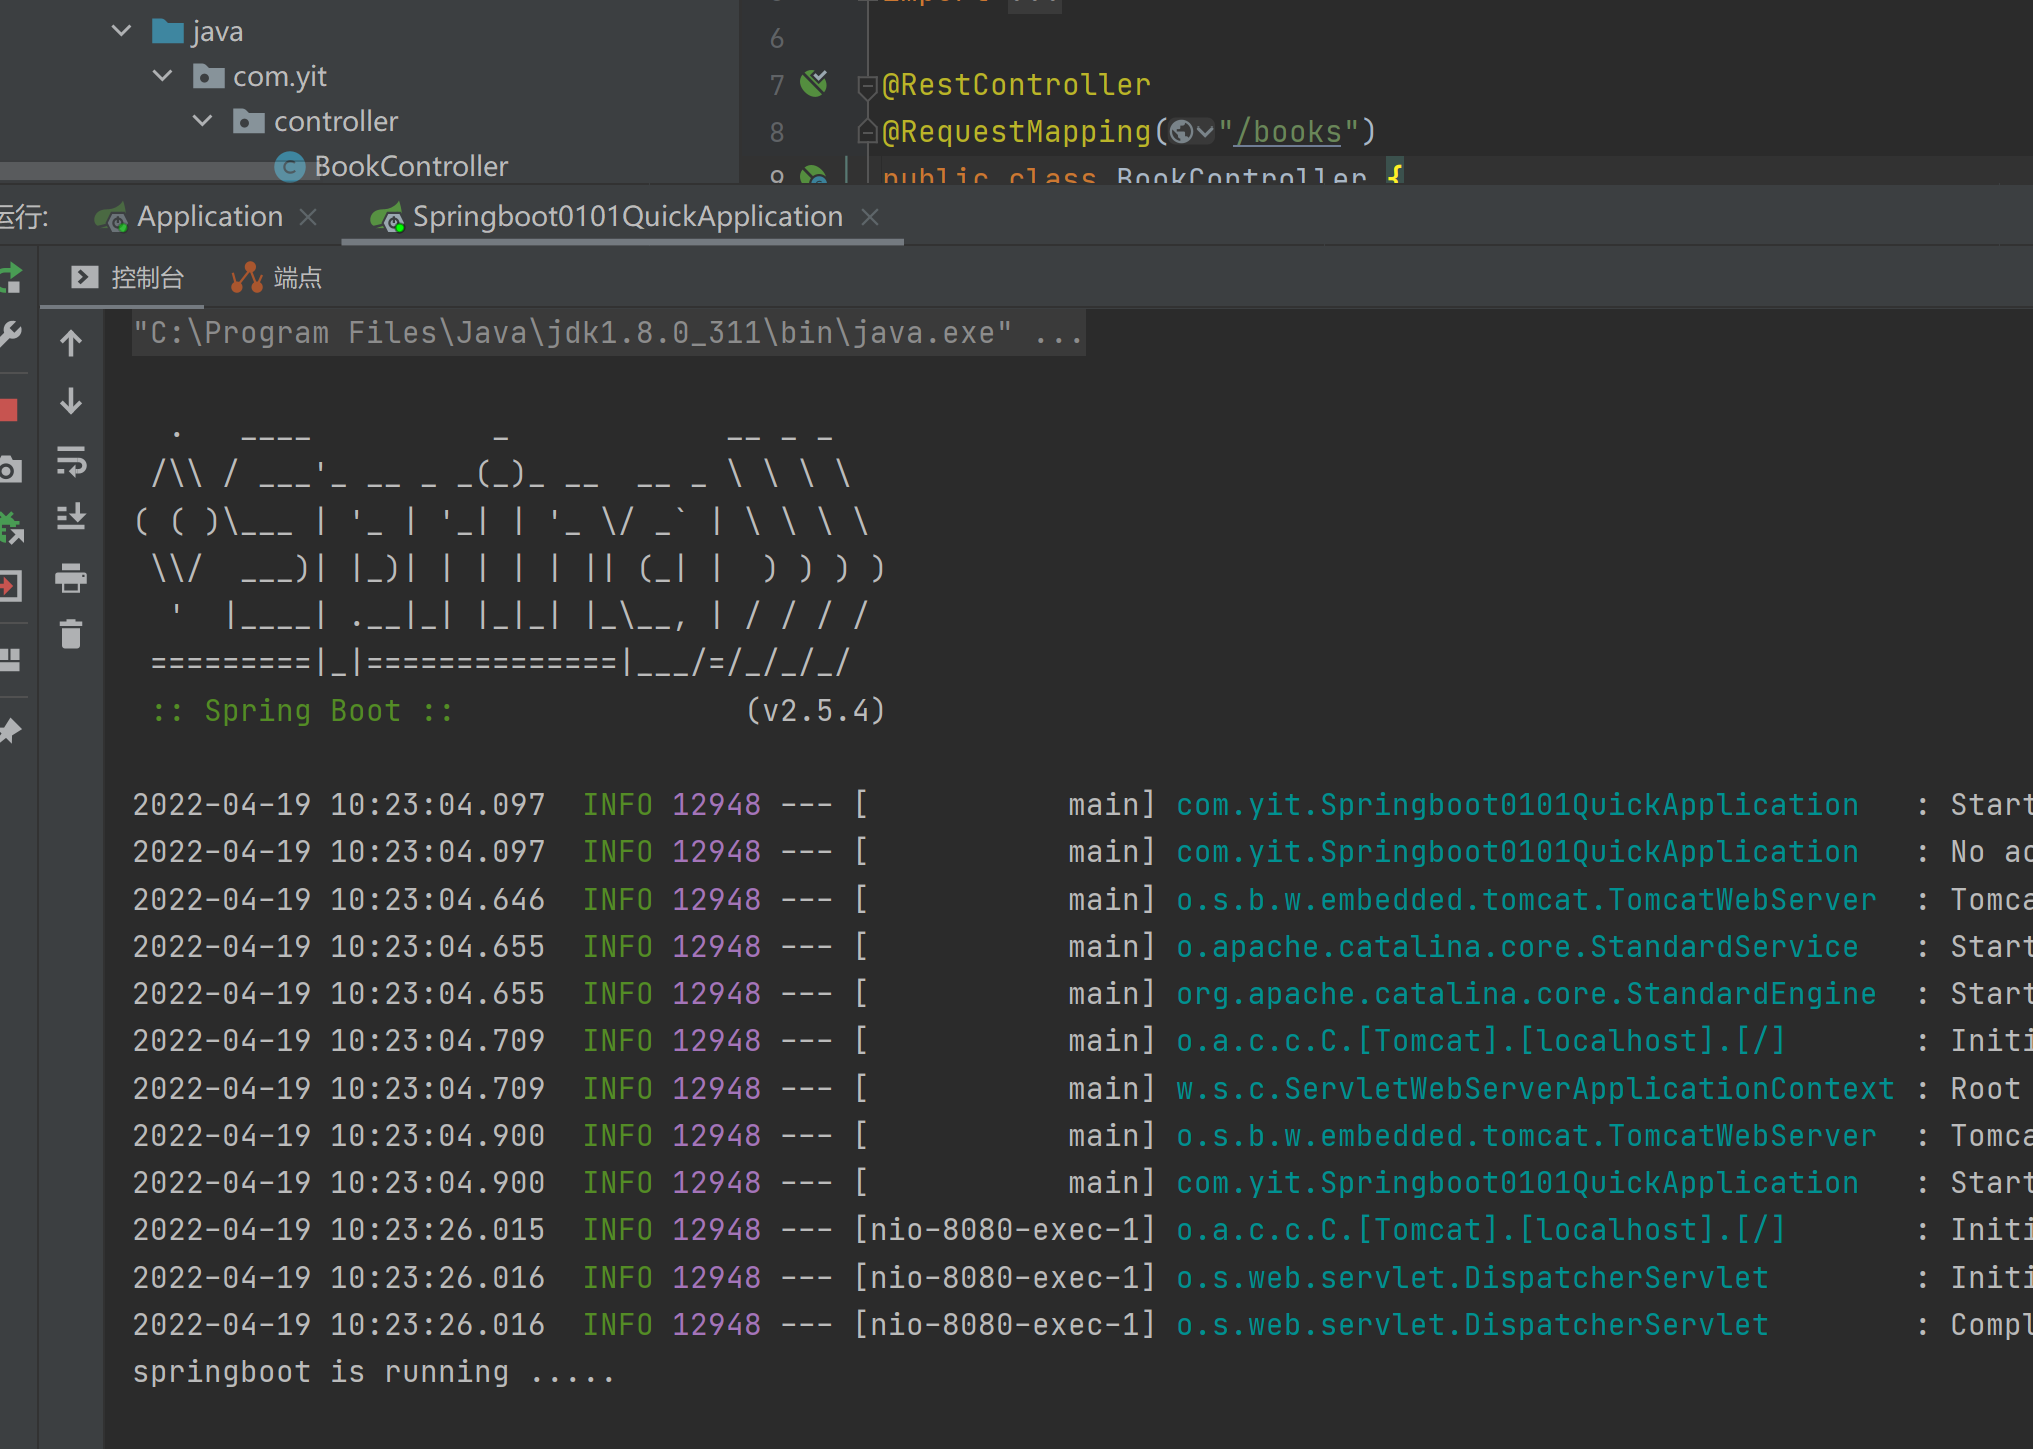Click the scroll down arrow icon
The image size is (2033, 1449).
pyautogui.click(x=75, y=405)
